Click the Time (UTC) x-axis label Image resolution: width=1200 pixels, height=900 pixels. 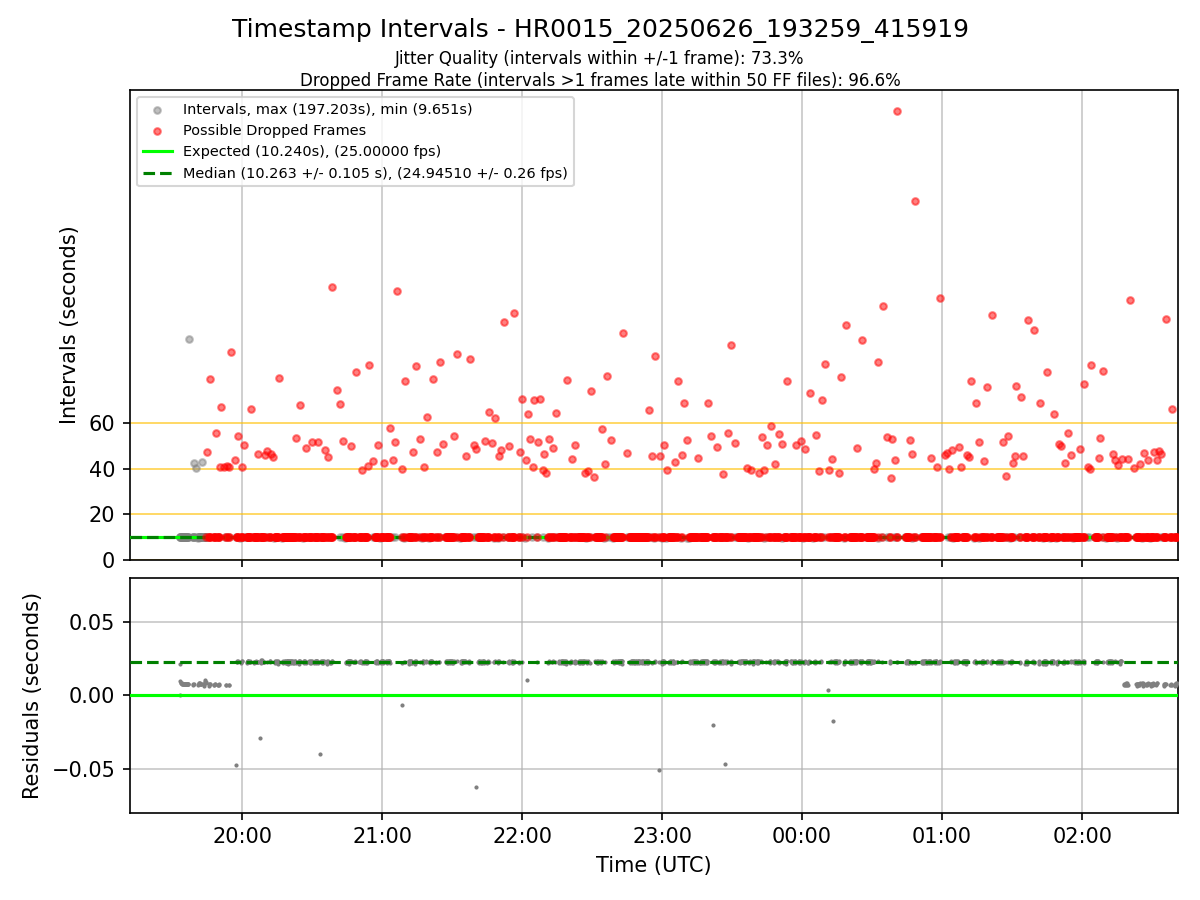[653, 865]
